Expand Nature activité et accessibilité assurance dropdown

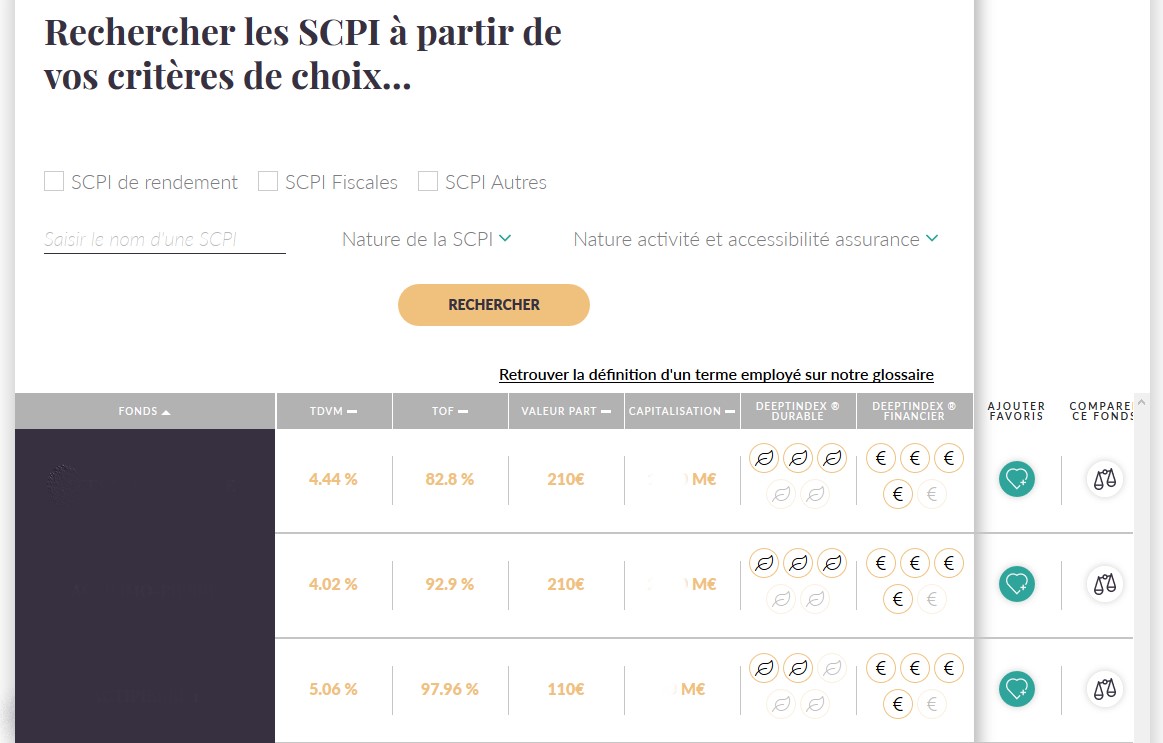(756, 240)
